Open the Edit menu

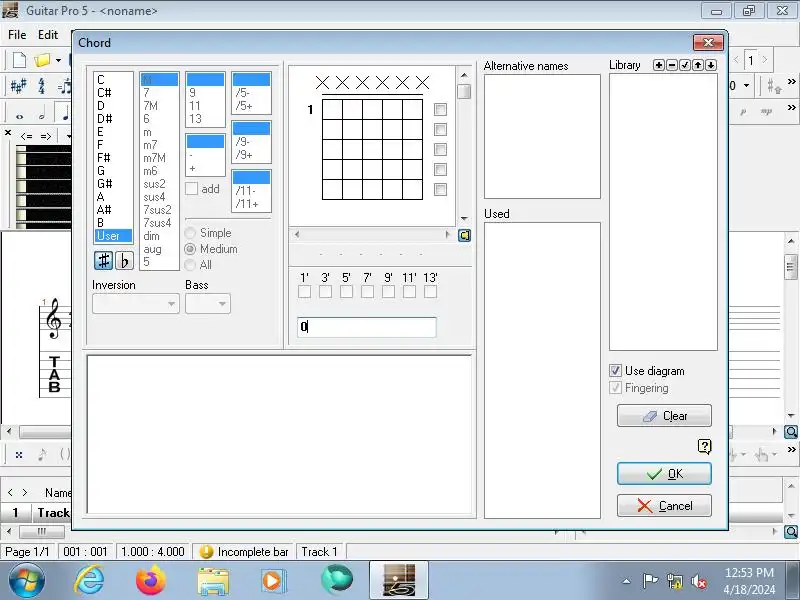pyautogui.click(x=48, y=35)
